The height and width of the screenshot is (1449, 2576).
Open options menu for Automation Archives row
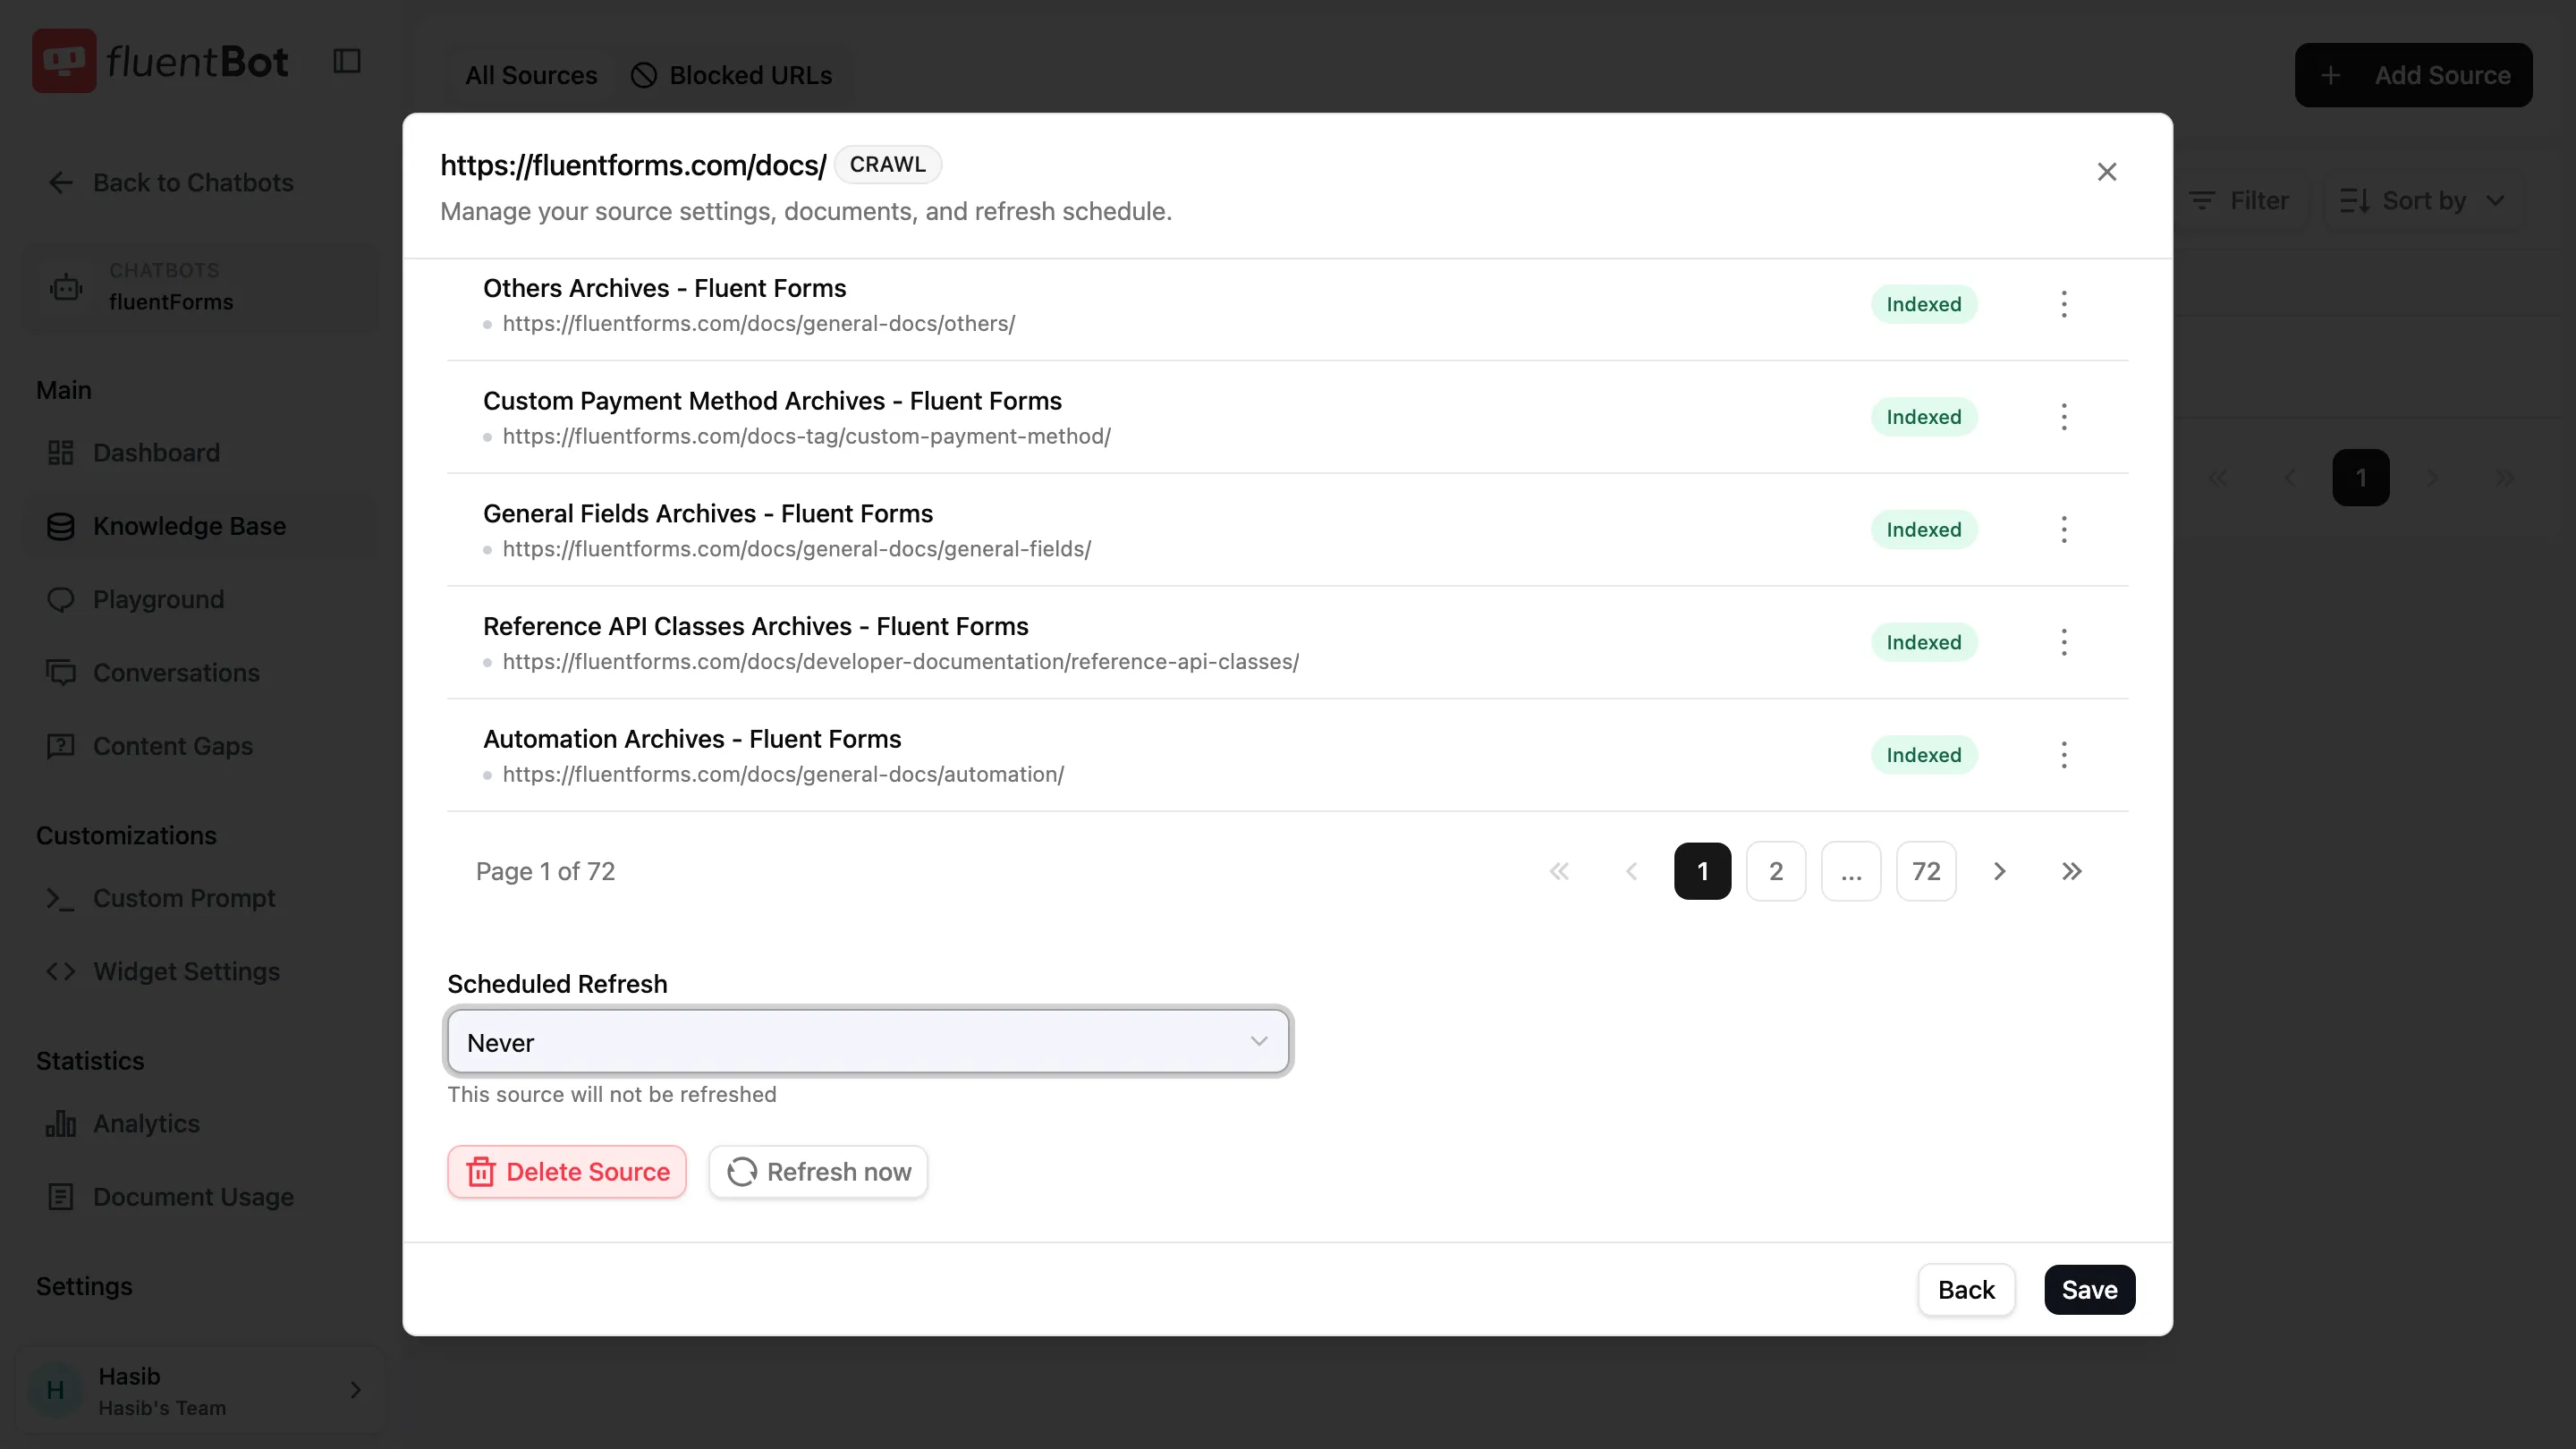2063,755
